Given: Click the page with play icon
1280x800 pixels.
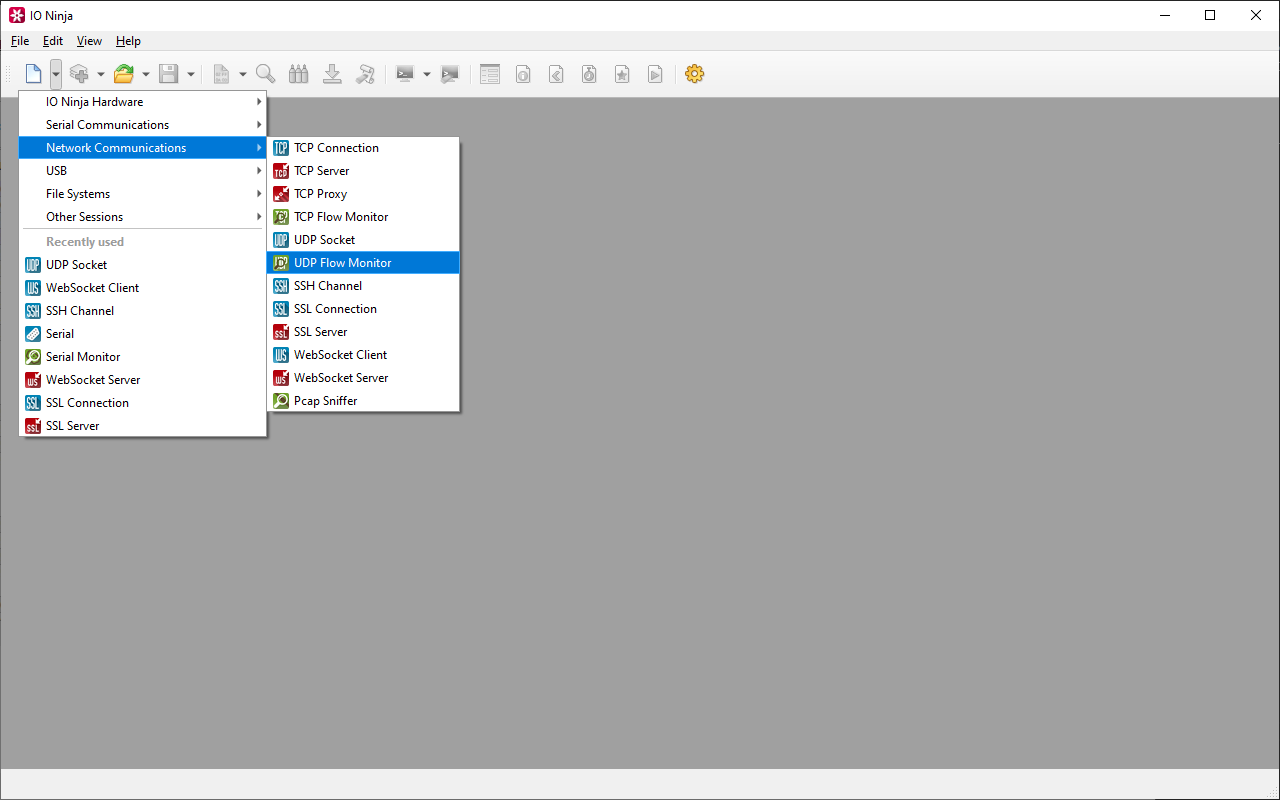Looking at the screenshot, I should click(655, 74).
